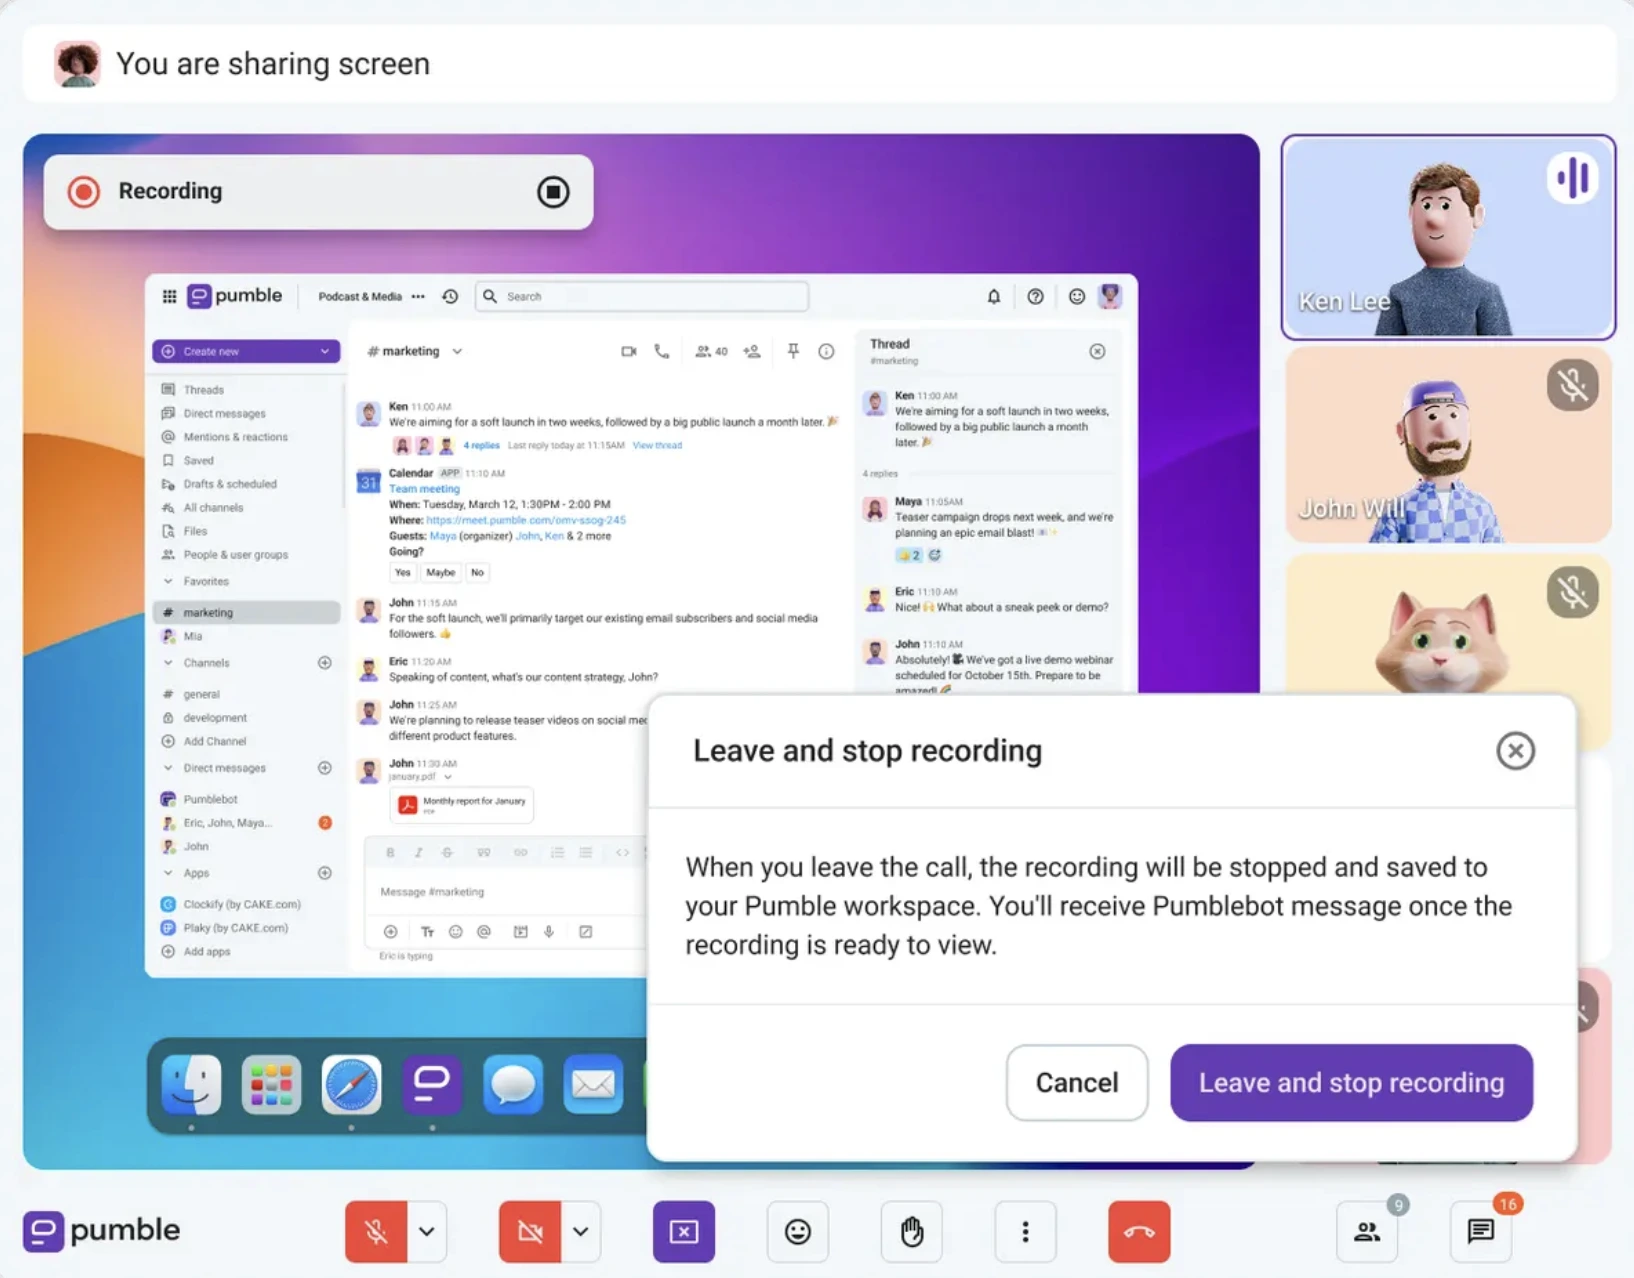Raise hand in the call
The image size is (1634, 1278).
coord(912,1231)
